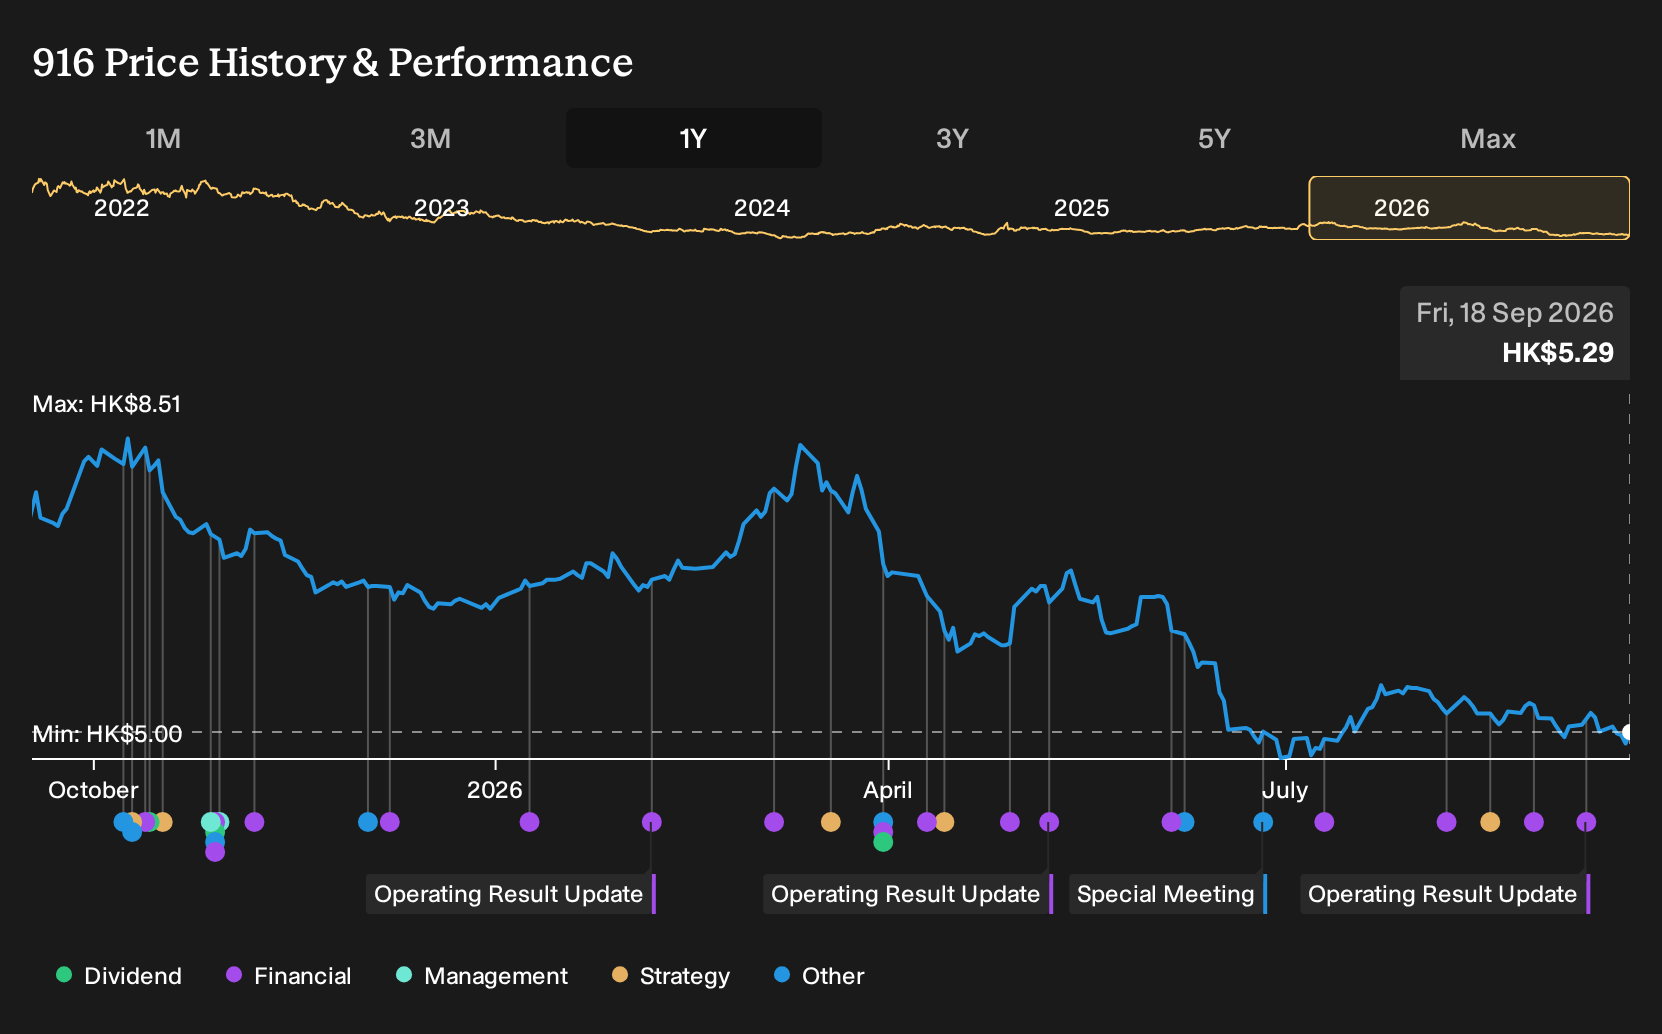Select the active 1Y range tab
The width and height of the screenshot is (1662, 1034).
pos(693,138)
